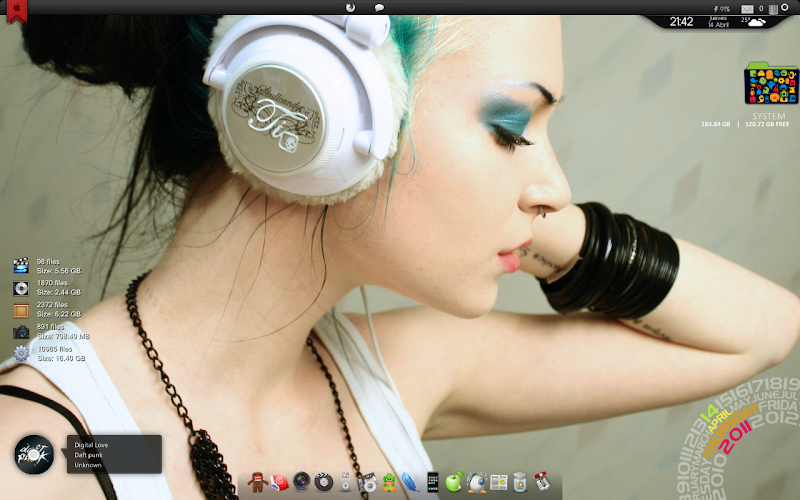Click the mail envelope icon in top bar
The width and height of the screenshot is (800, 500).
pyautogui.click(x=747, y=8)
